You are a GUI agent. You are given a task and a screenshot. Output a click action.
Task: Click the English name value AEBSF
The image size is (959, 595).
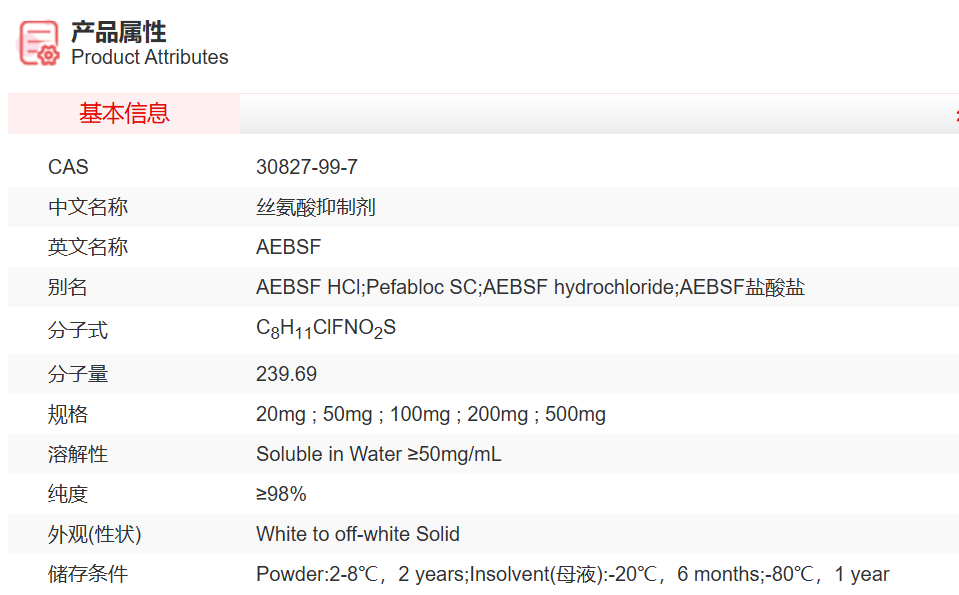(x=288, y=248)
